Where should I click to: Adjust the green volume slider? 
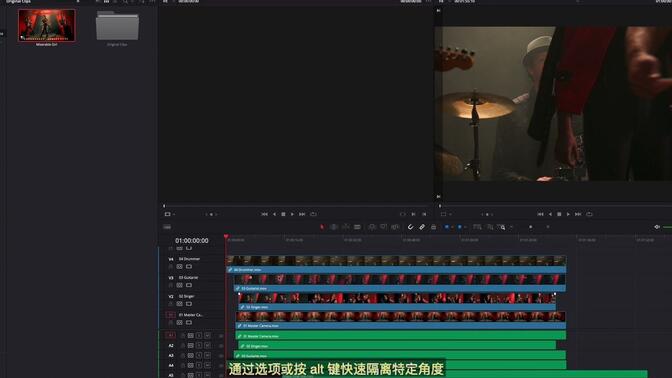coord(667,227)
